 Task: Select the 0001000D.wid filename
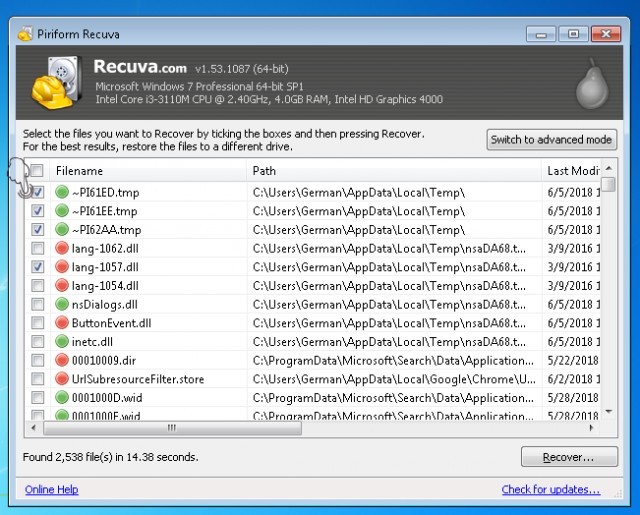coord(107,397)
